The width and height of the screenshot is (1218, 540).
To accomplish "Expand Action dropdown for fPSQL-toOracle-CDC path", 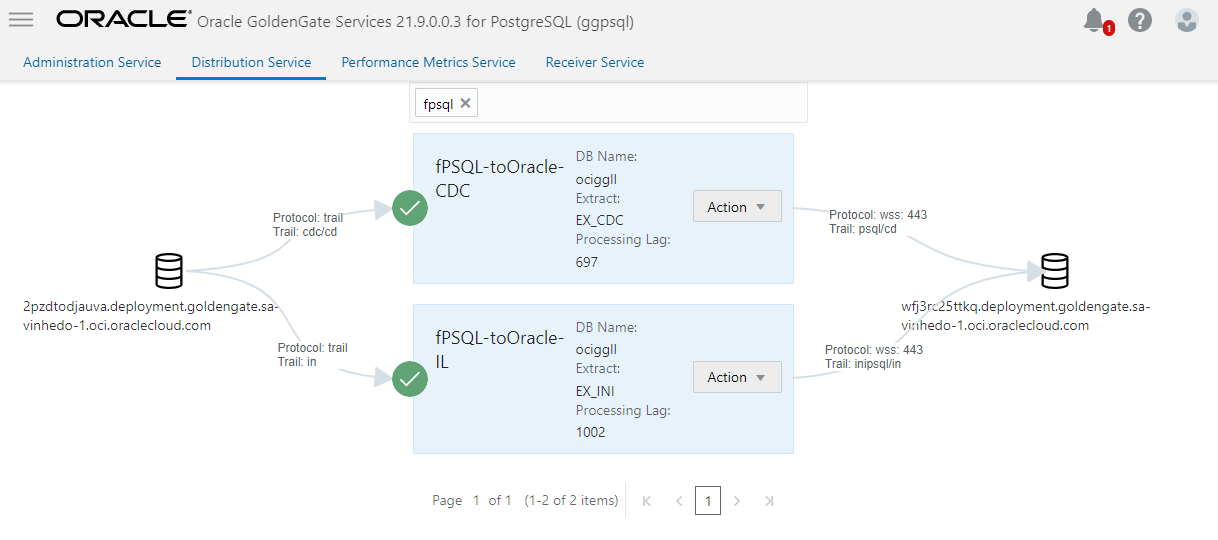I will pyautogui.click(x=737, y=207).
